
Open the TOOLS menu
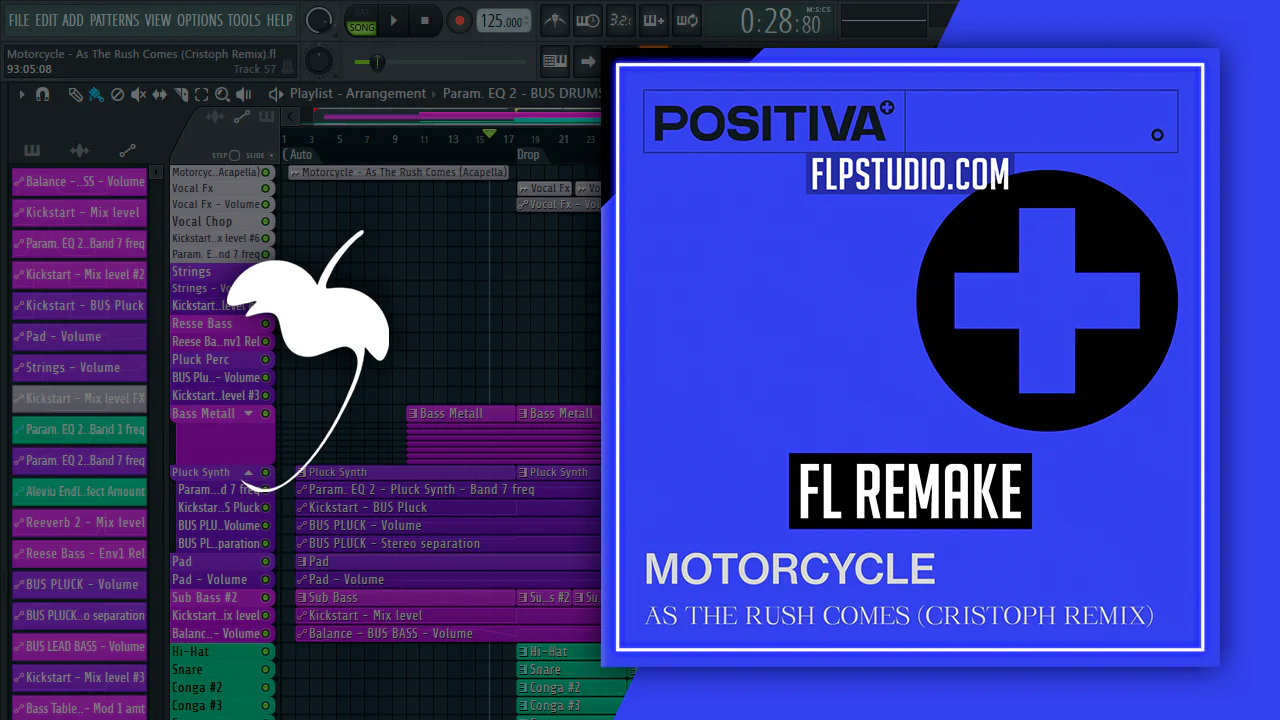click(244, 20)
